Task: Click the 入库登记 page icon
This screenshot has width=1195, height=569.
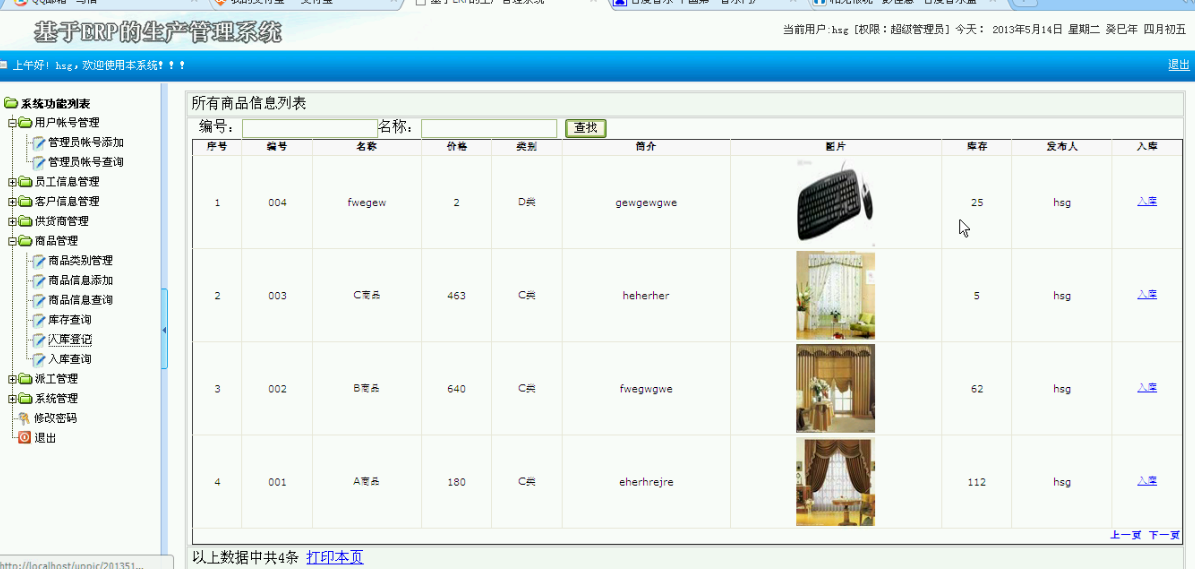Action: click(40, 339)
